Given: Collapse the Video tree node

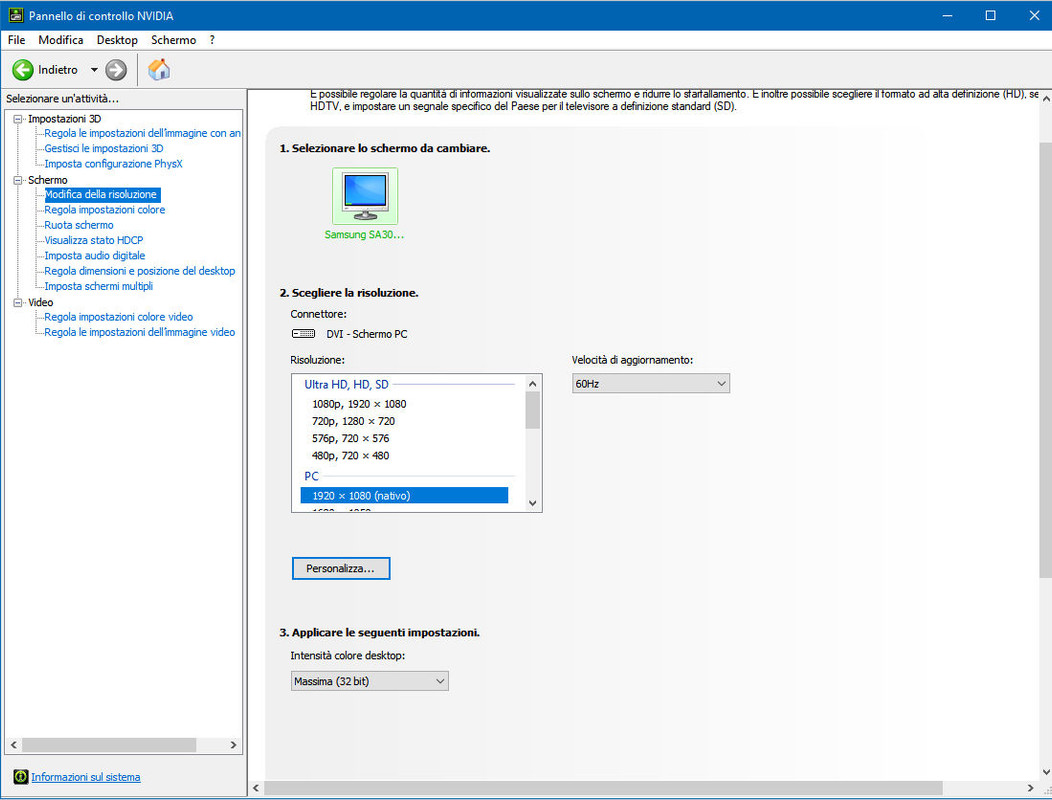Looking at the screenshot, I should [18, 303].
